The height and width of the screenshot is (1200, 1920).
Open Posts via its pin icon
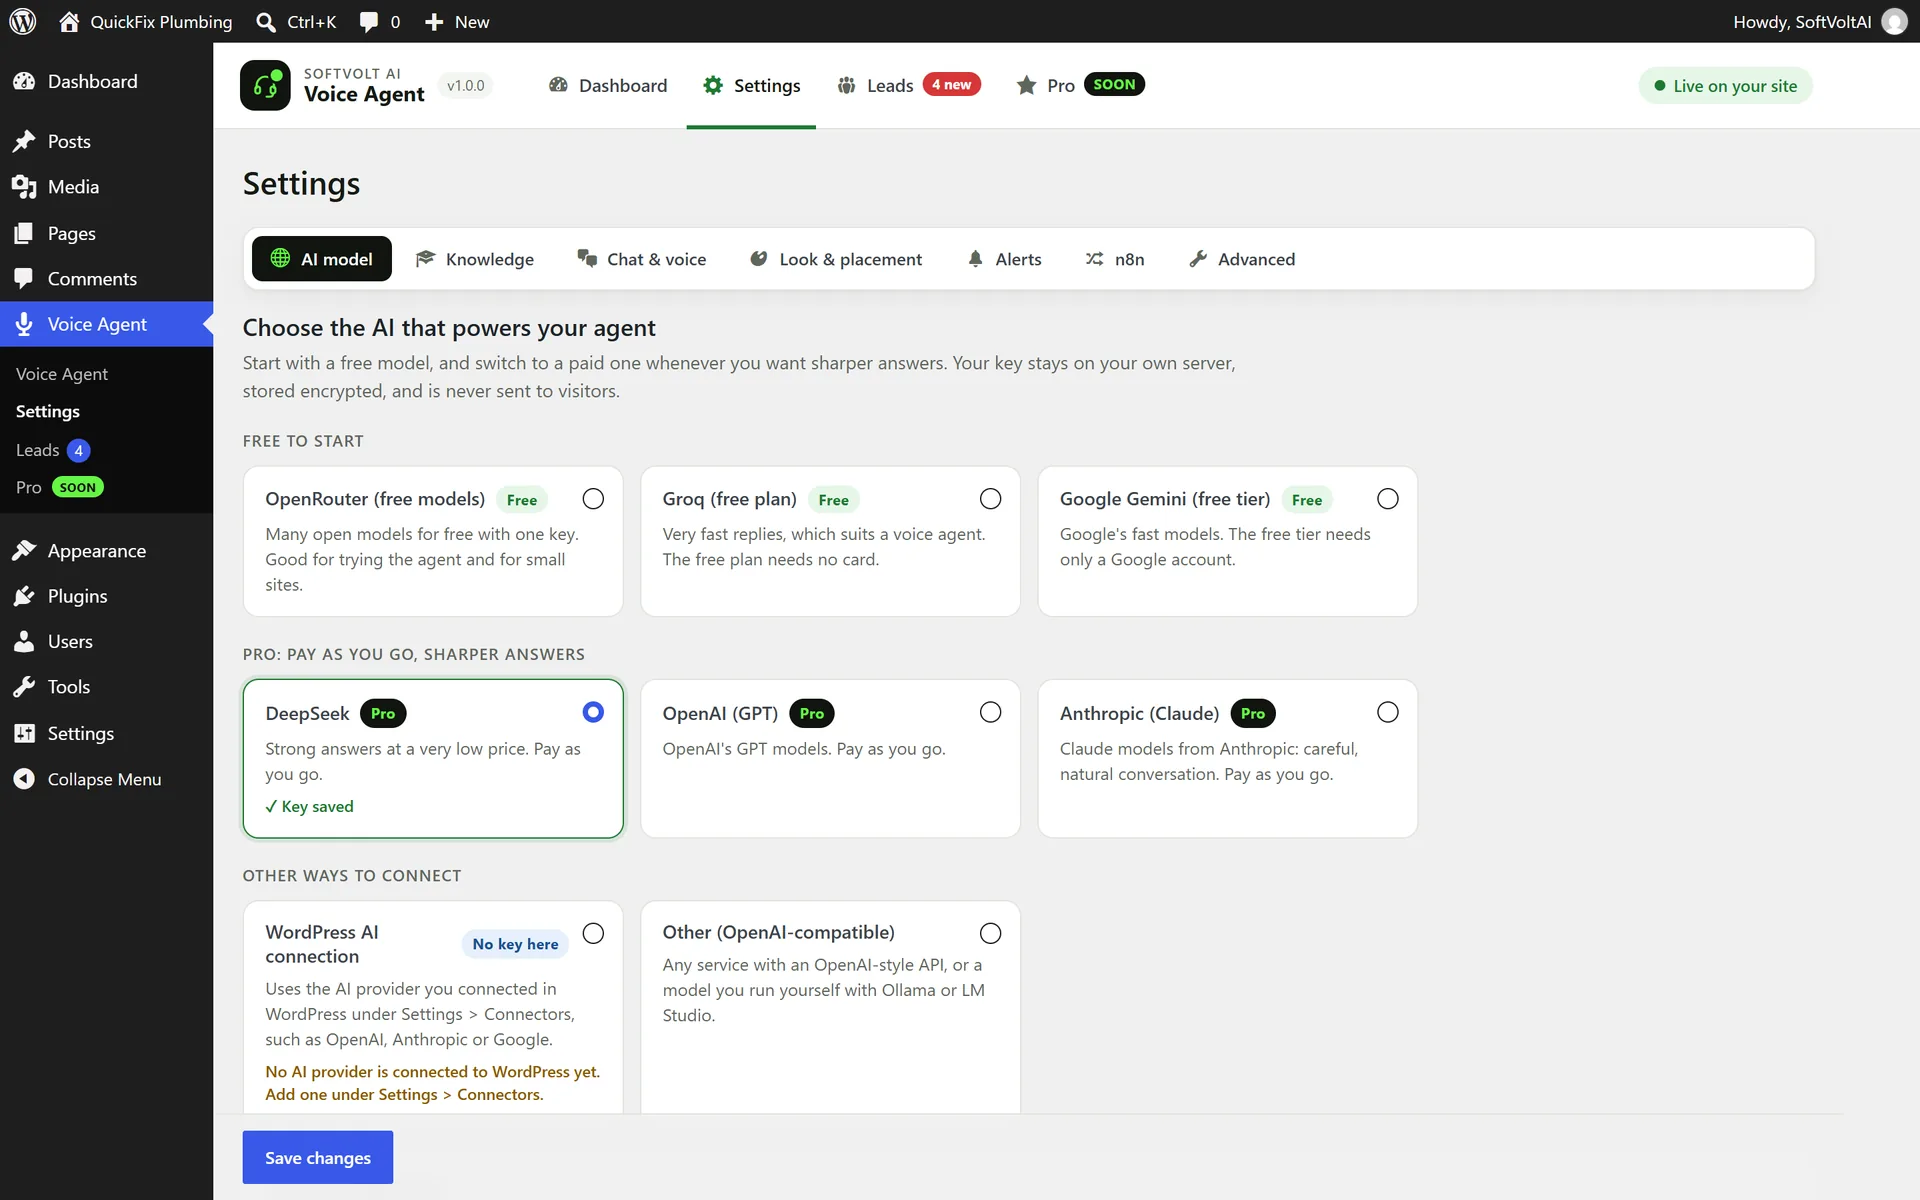tap(24, 141)
